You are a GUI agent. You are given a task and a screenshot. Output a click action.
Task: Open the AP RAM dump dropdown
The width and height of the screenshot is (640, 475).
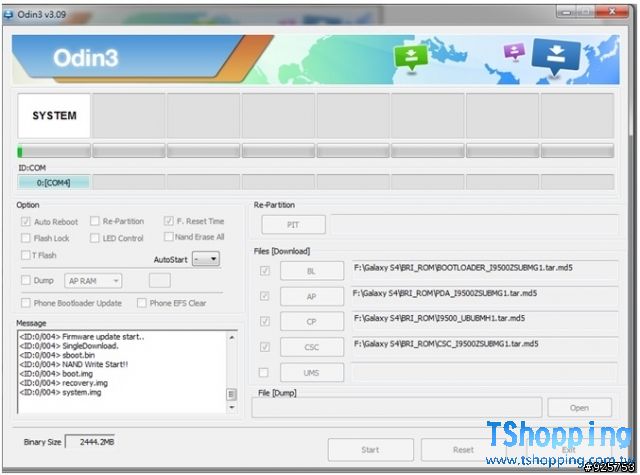click(x=93, y=281)
